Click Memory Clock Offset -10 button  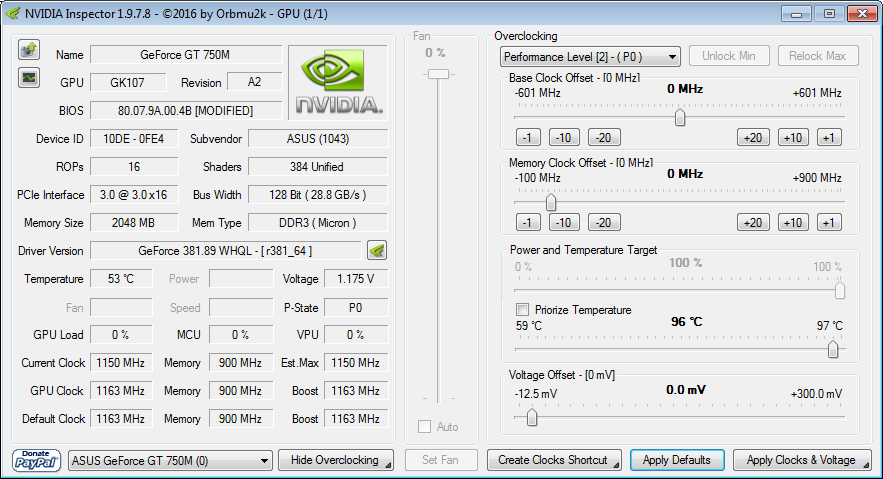tap(564, 222)
